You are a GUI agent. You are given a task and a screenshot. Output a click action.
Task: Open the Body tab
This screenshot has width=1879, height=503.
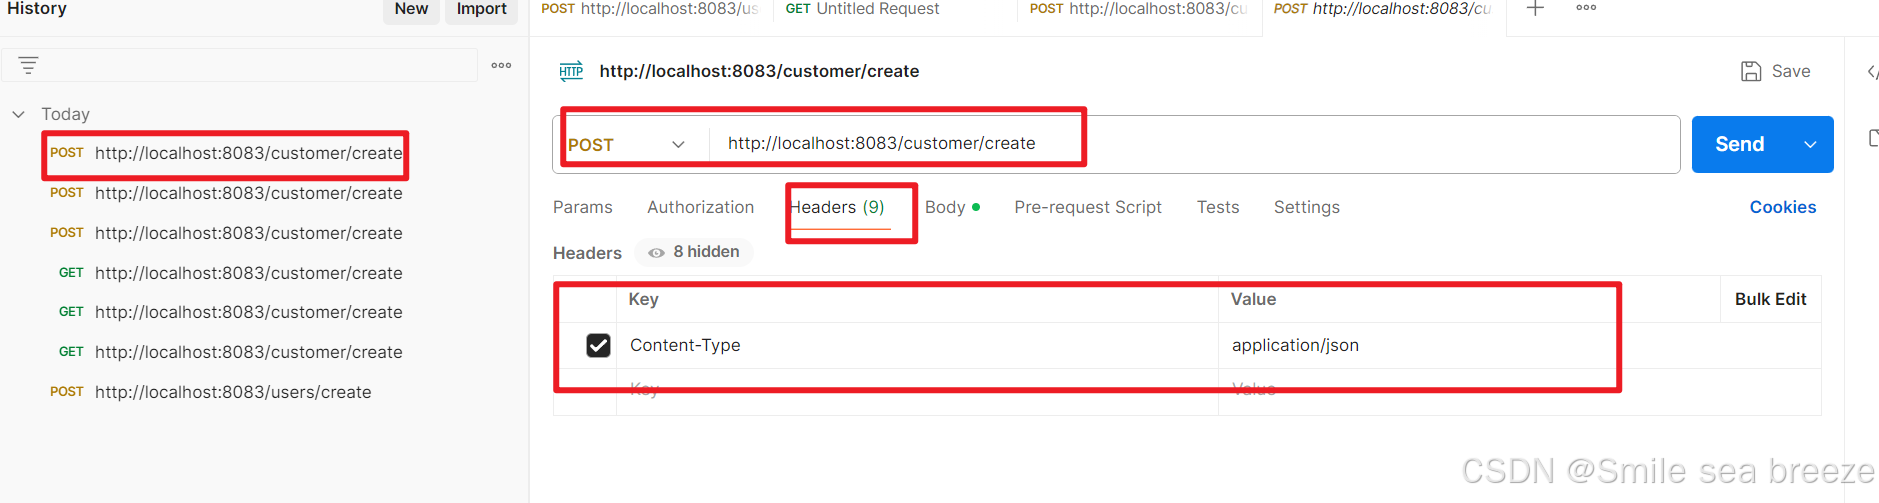point(952,207)
